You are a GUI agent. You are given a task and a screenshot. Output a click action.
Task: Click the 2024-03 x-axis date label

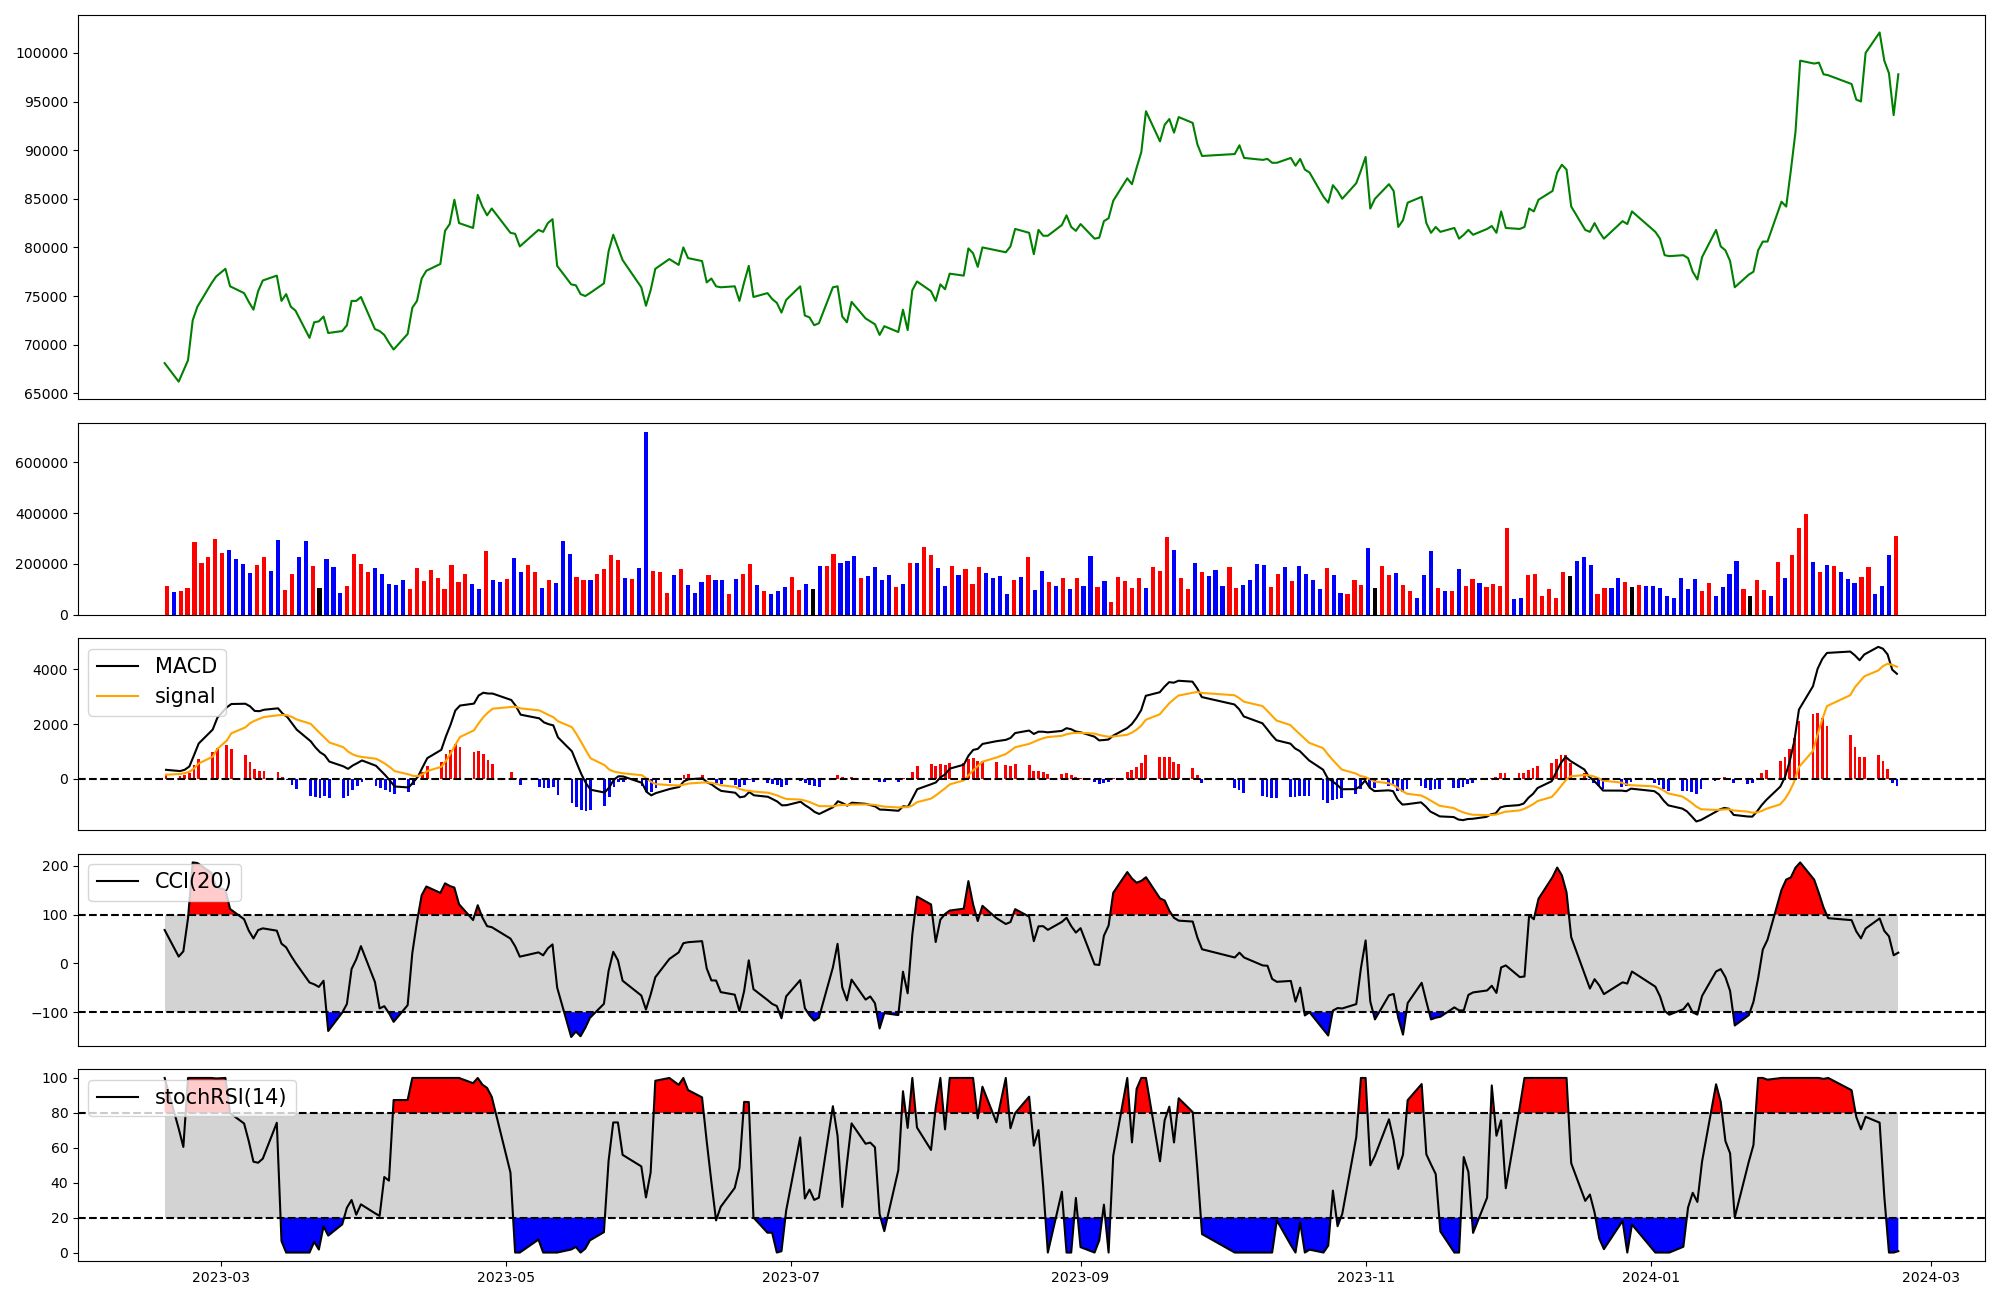1930,1277
